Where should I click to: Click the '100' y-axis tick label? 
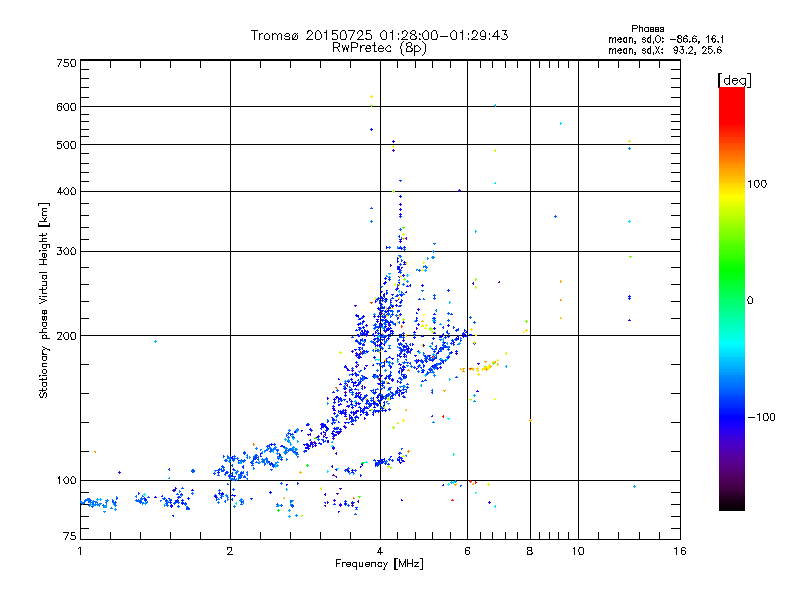67,481
